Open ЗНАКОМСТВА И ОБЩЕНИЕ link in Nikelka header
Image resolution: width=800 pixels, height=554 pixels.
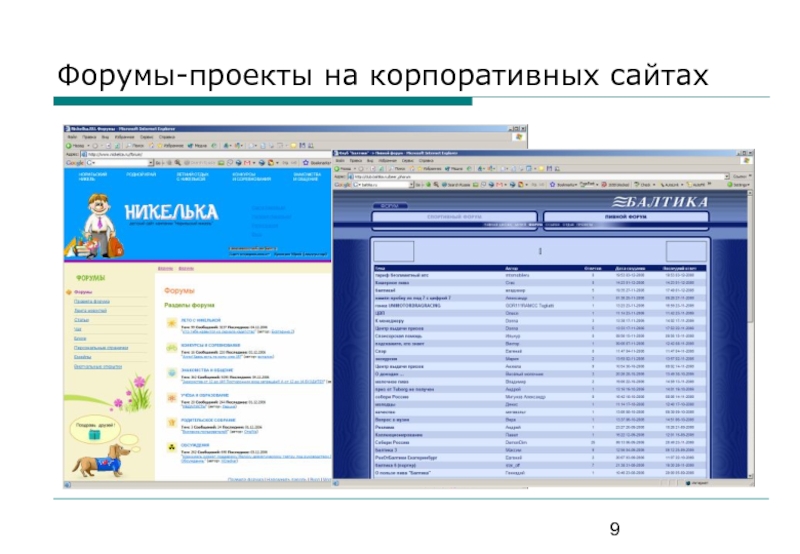click(x=307, y=177)
